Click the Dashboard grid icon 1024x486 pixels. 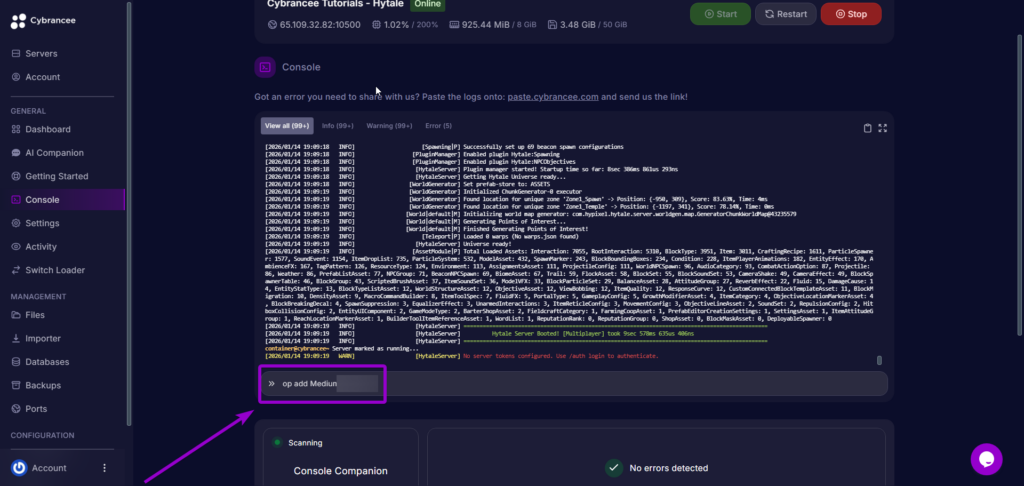tap(16, 129)
